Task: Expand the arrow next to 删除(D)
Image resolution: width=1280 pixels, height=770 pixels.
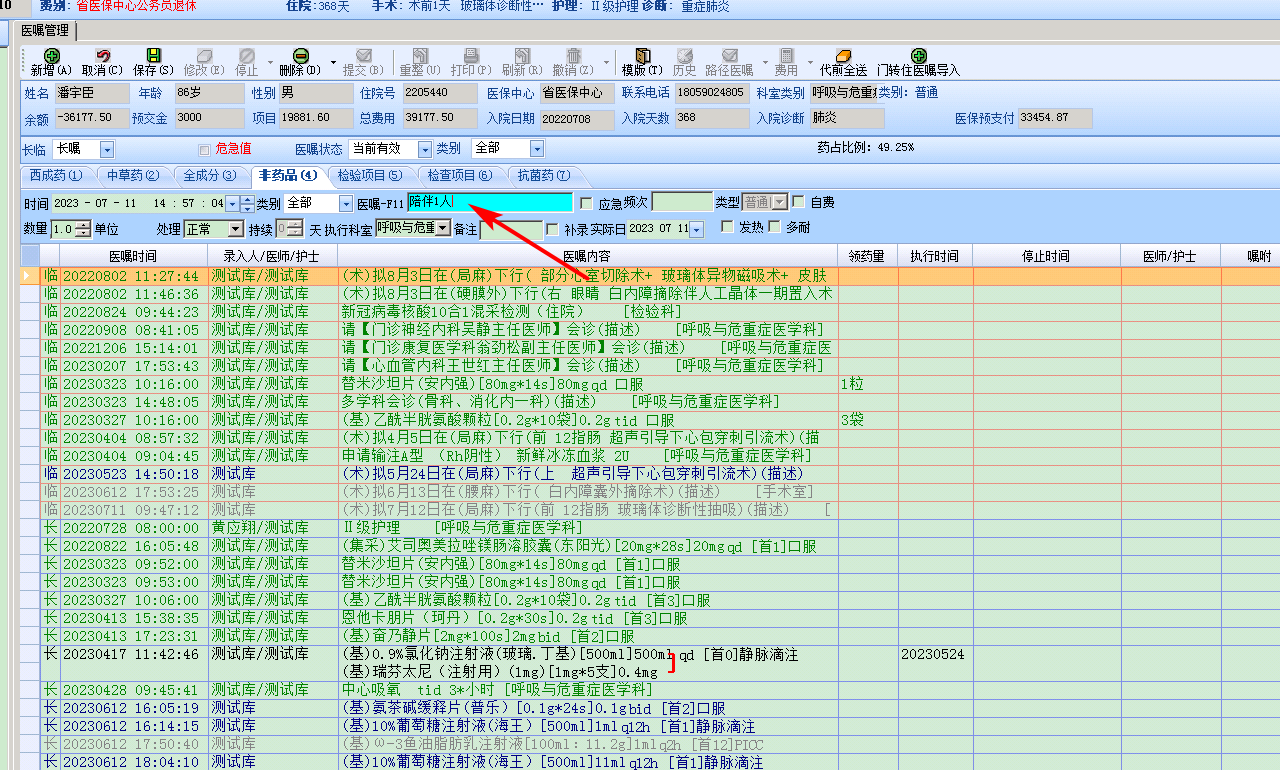Action: click(x=333, y=63)
